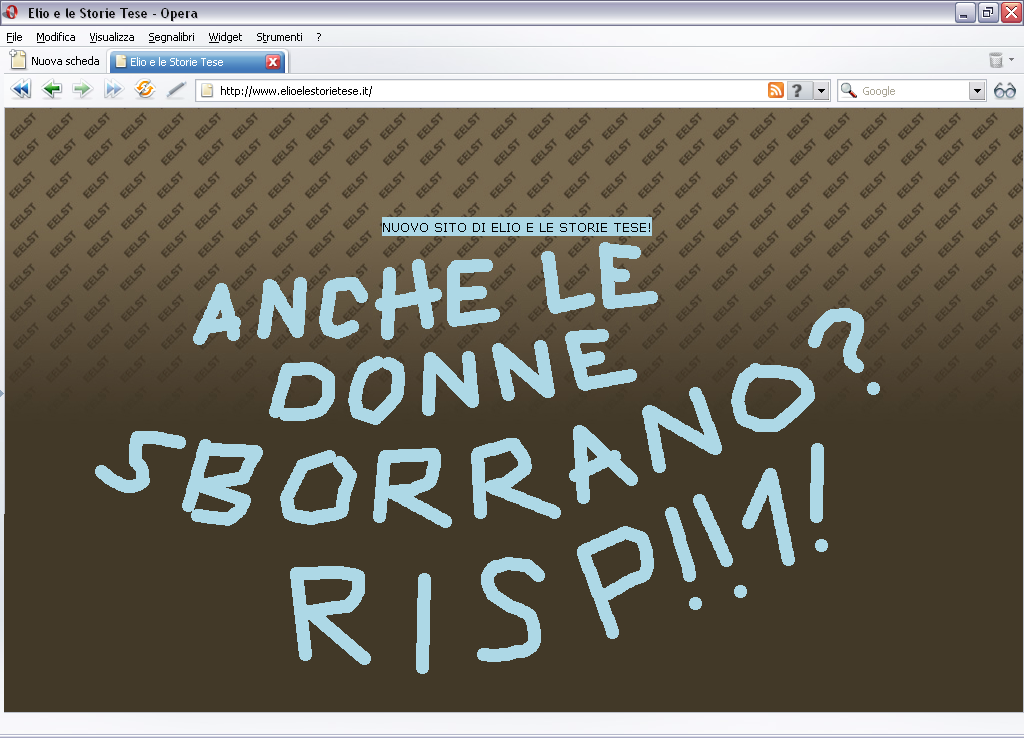Image resolution: width=1024 pixels, height=738 pixels.
Task: Click the magnifier search icon
Action: pyautogui.click(x=848, y=90)
